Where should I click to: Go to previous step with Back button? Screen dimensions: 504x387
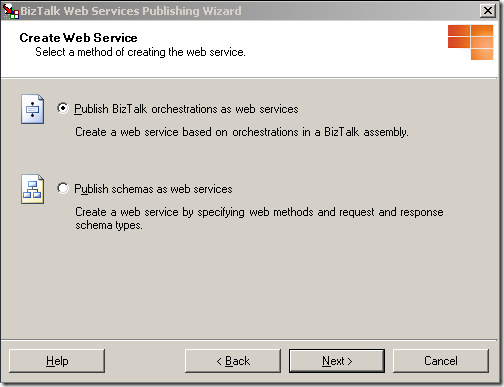233,361
